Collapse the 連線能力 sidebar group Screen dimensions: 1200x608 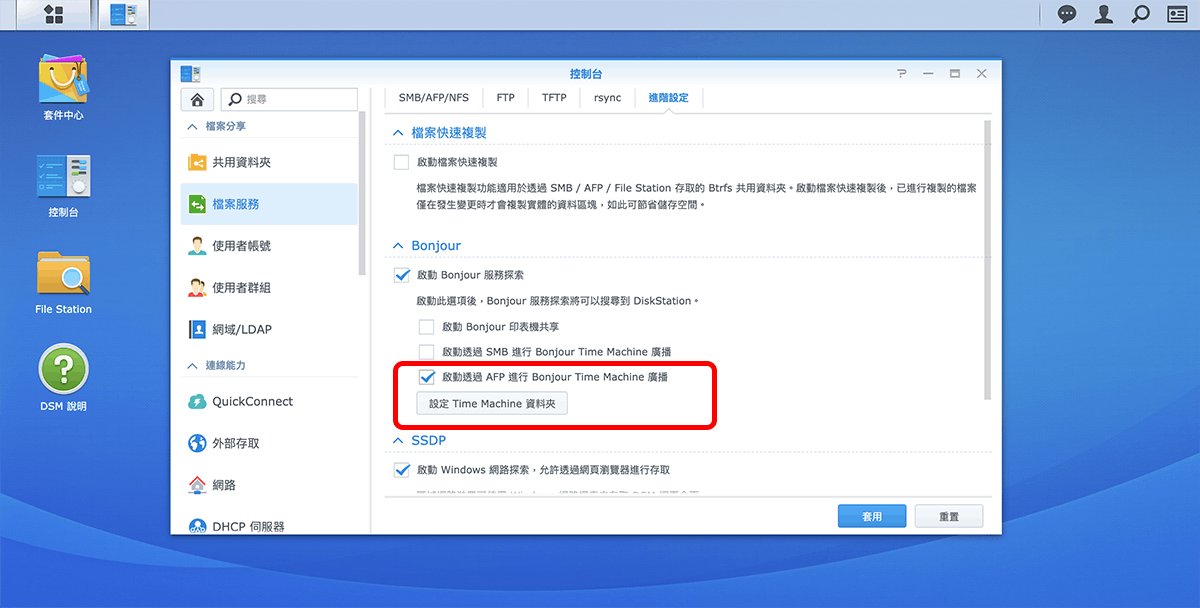(193, 366)
